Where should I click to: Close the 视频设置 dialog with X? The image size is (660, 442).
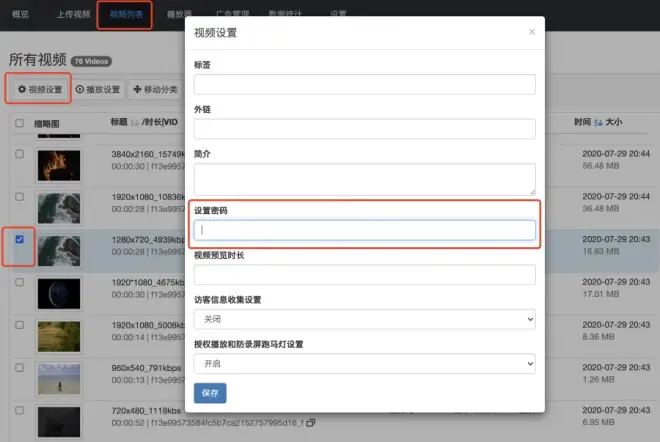tap(532, 32)
